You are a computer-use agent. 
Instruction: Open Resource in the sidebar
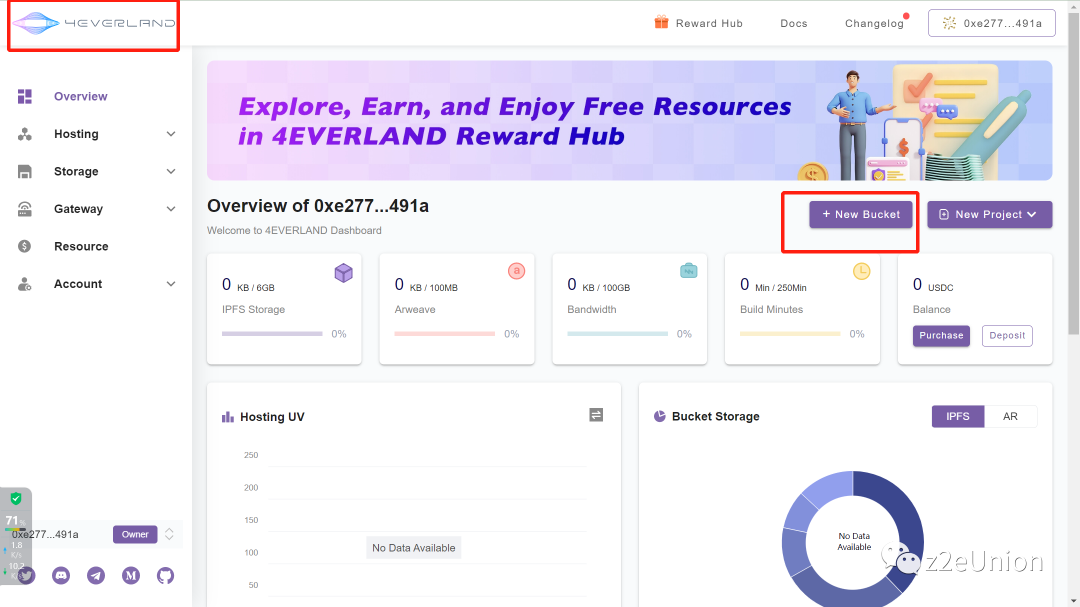pos(81,247)
